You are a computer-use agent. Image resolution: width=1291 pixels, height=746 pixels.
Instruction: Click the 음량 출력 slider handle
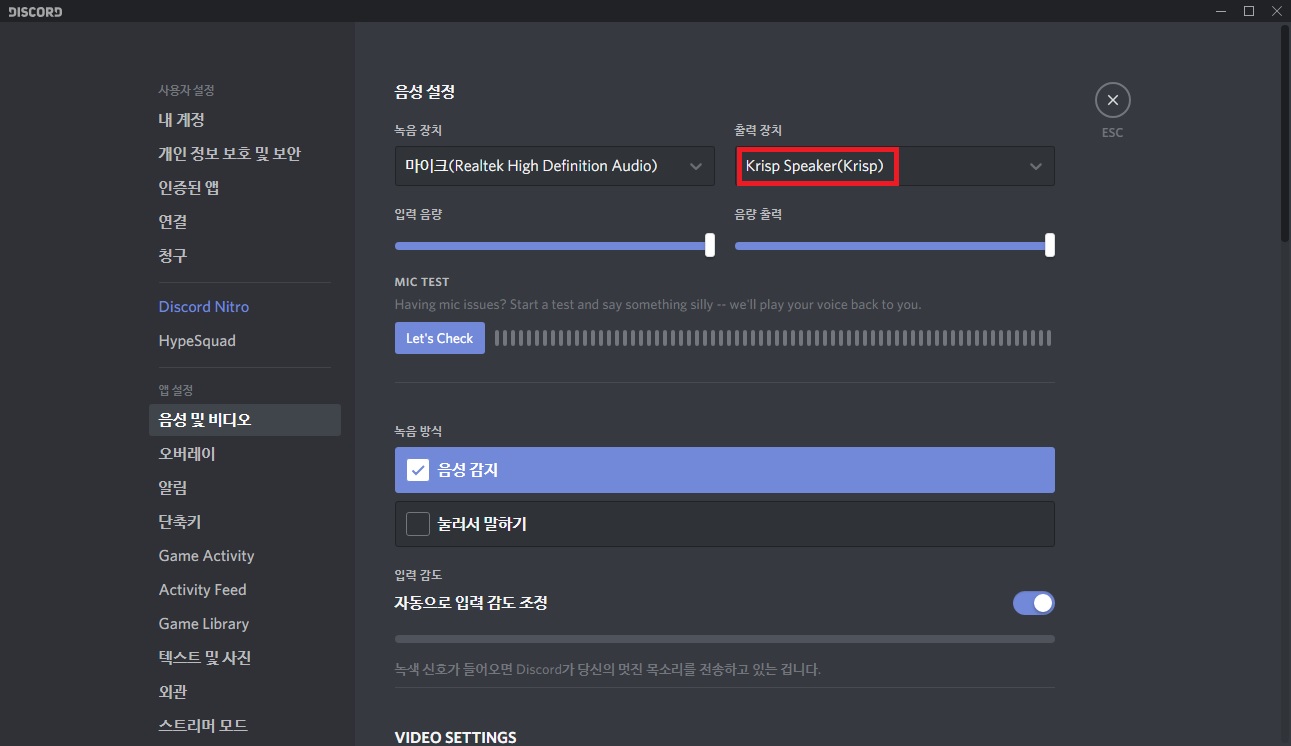1050,245
